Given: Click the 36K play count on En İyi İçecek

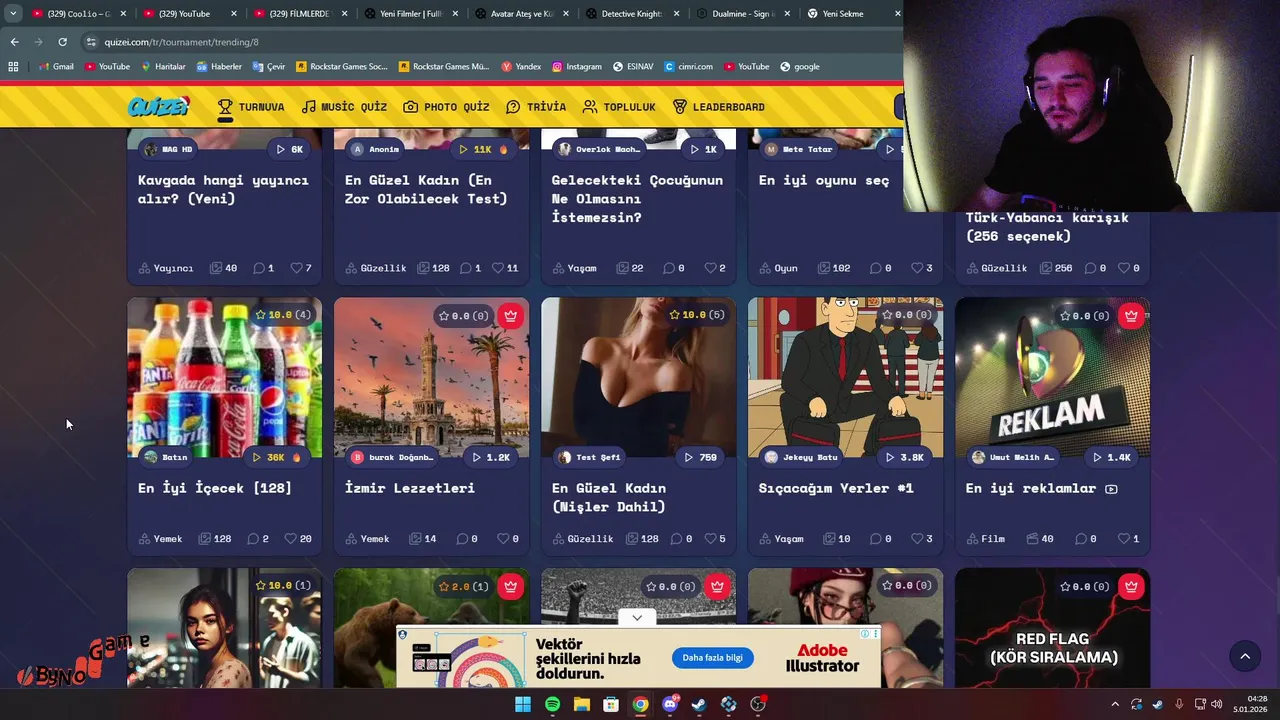Looking at the screenshot, I should point(276,457).
